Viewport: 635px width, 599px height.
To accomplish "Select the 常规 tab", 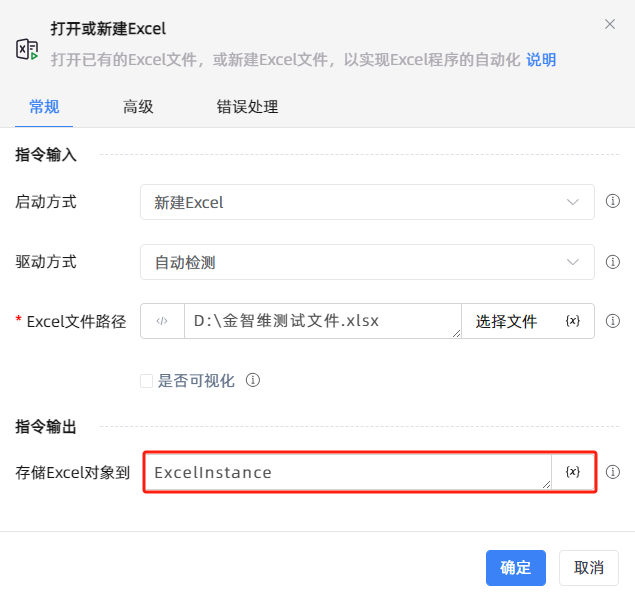I will pyautogui.click(x=44, y=107).
